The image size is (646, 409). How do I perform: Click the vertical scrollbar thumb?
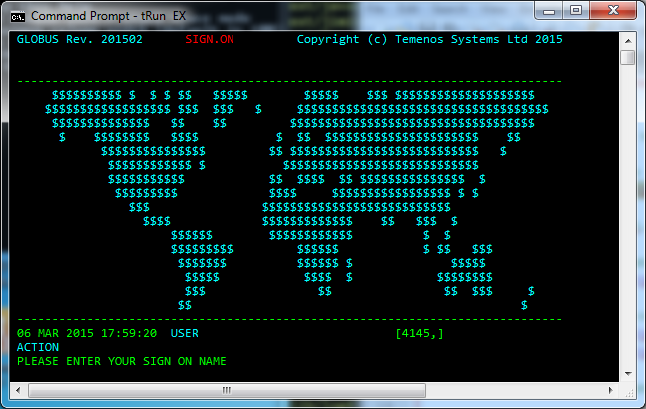tap(627, 57)
